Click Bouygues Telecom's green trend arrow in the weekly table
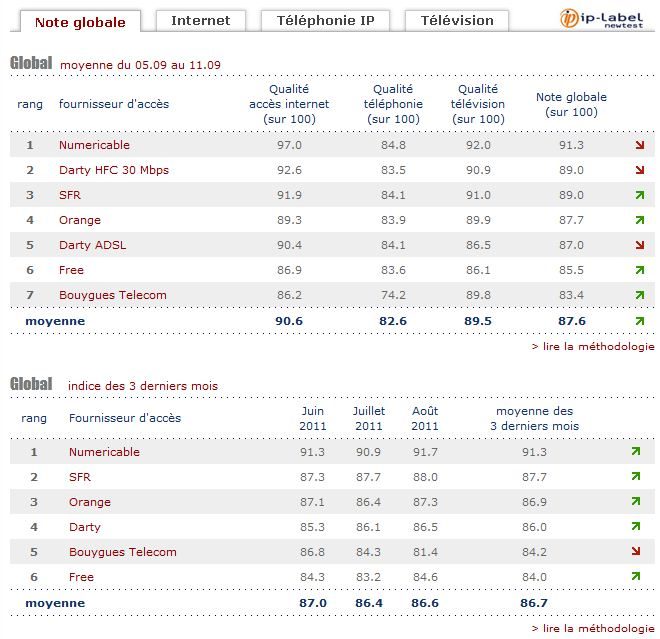The width and height of the screenshot is (660, 639). 639,295
